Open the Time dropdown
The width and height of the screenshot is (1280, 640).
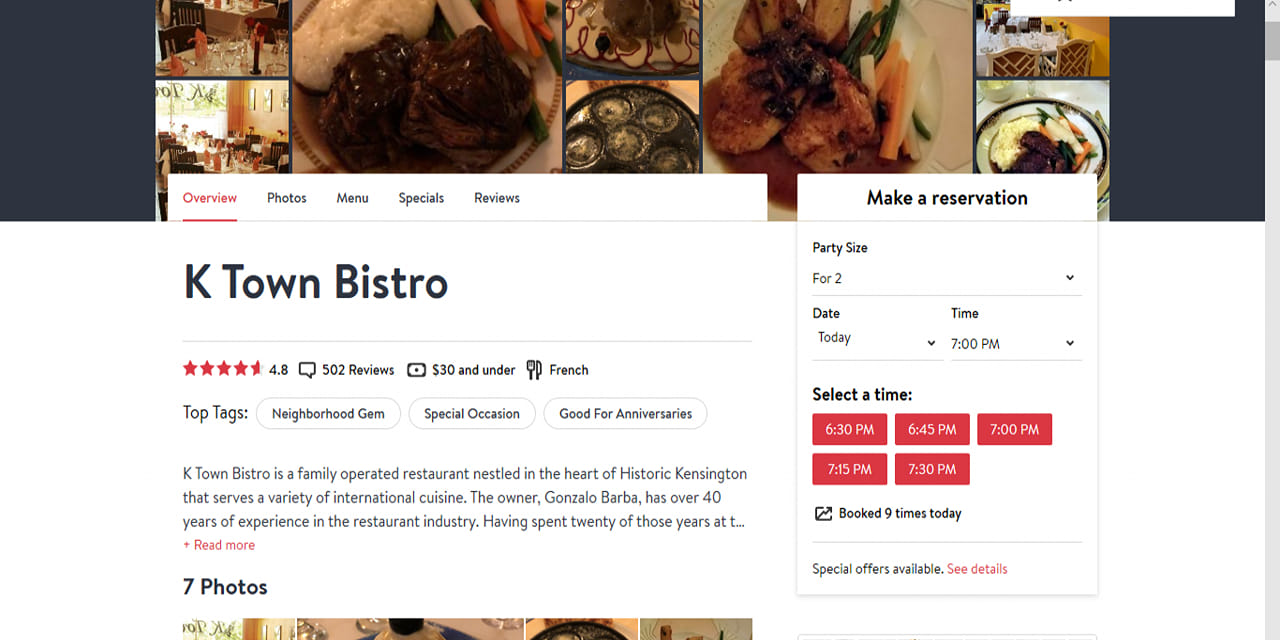click(1012, 344)
